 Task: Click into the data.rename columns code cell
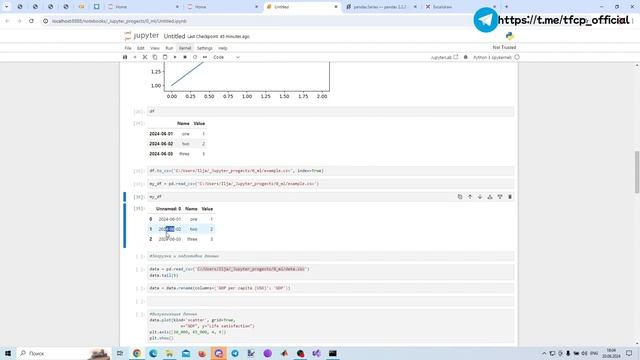(331, 288)
